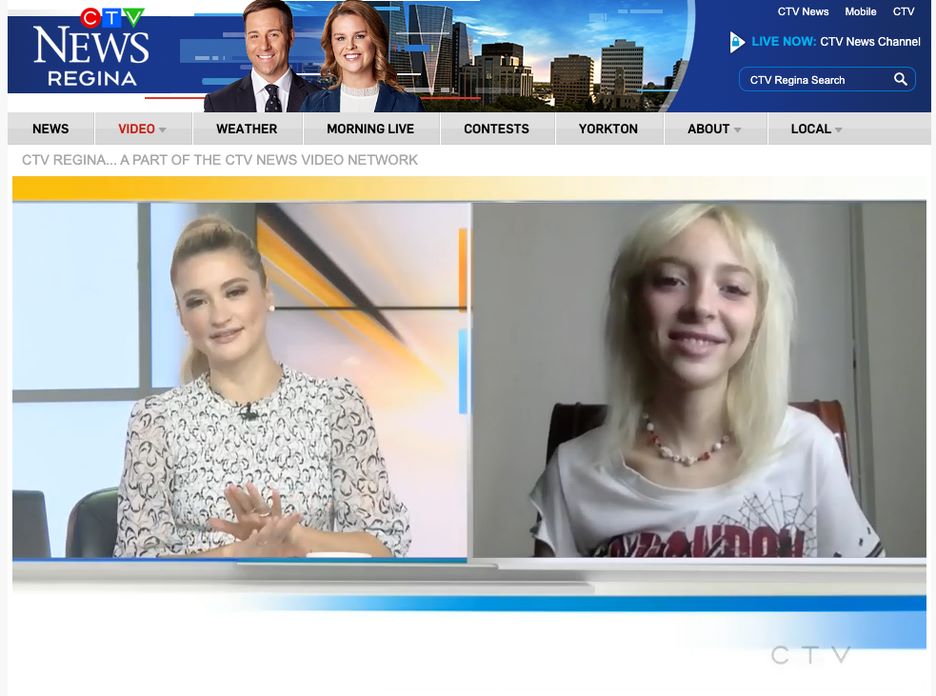Open the Mobile link at top right
The image size is (936, 696).
click(x=861, y=11)
